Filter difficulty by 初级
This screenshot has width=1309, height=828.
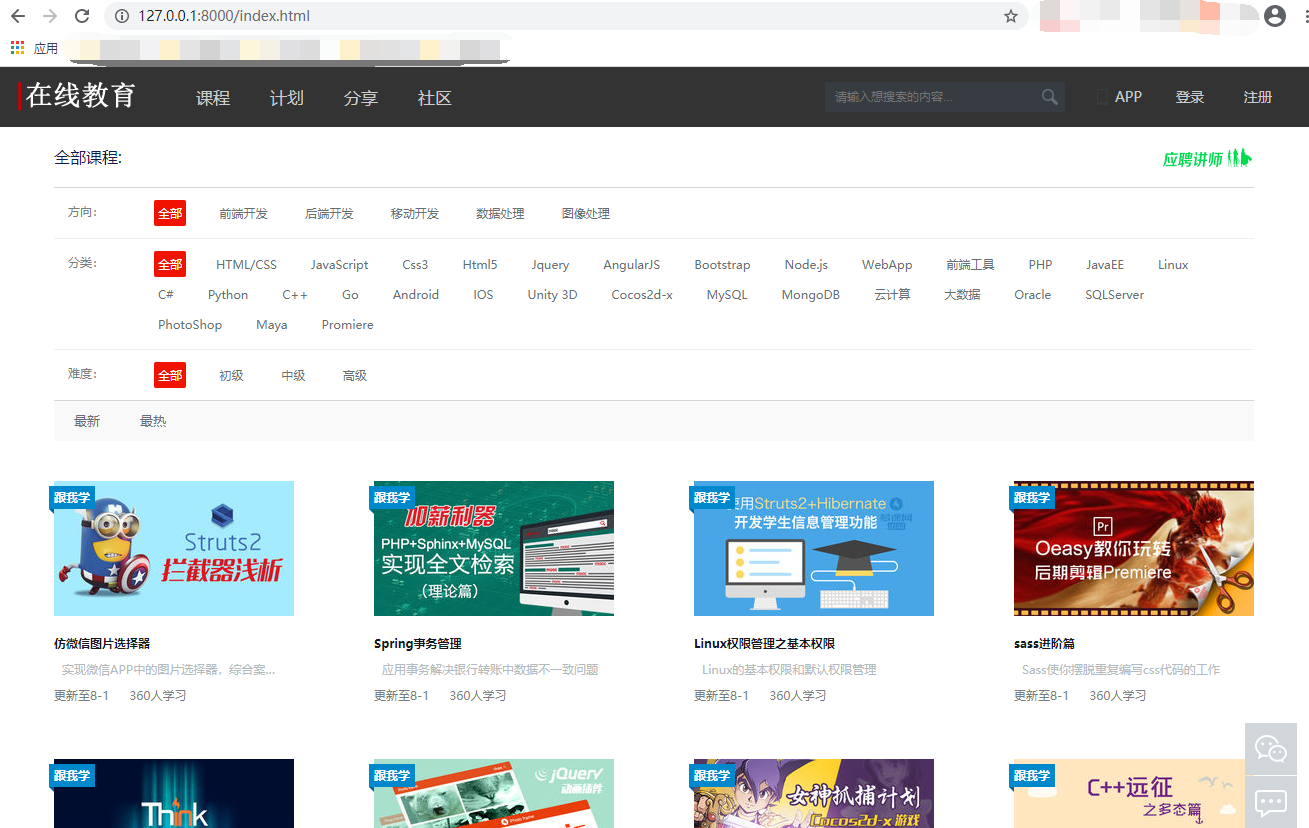[231, 376]
